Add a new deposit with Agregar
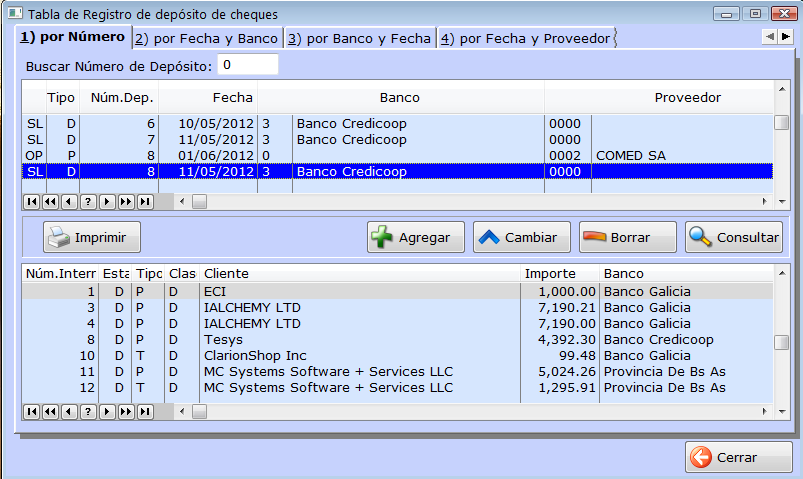Image resolution: width=803 pixels, height=479 pixels. [416, 237]
